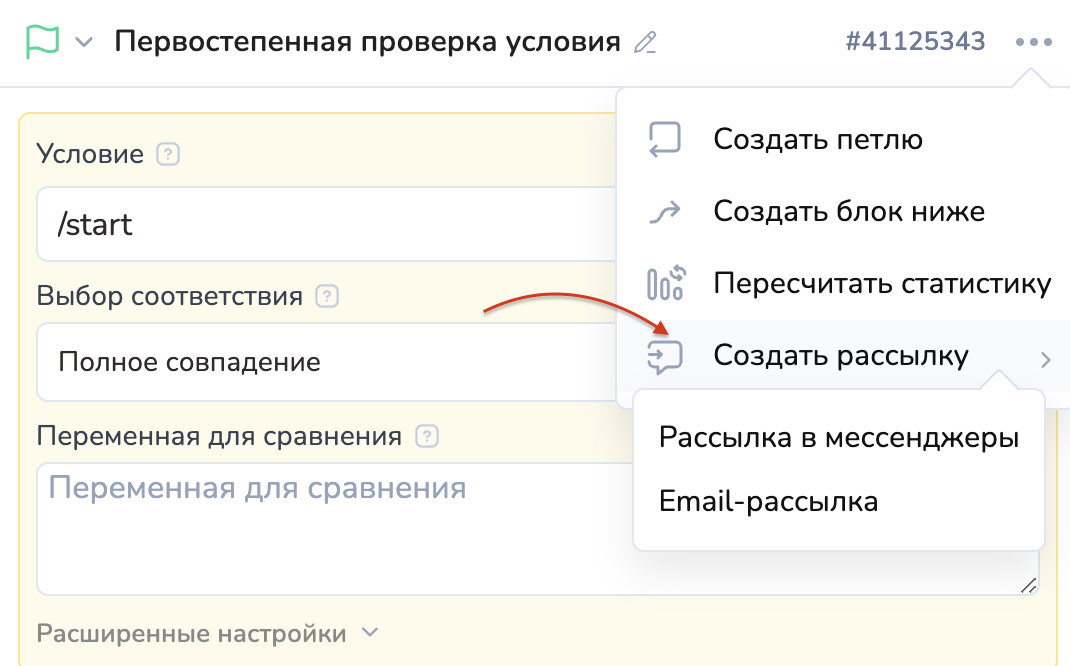1070x666 pixels.
Task: Choose Рассылка в мессенджеры option
Action: click(838, 438)
